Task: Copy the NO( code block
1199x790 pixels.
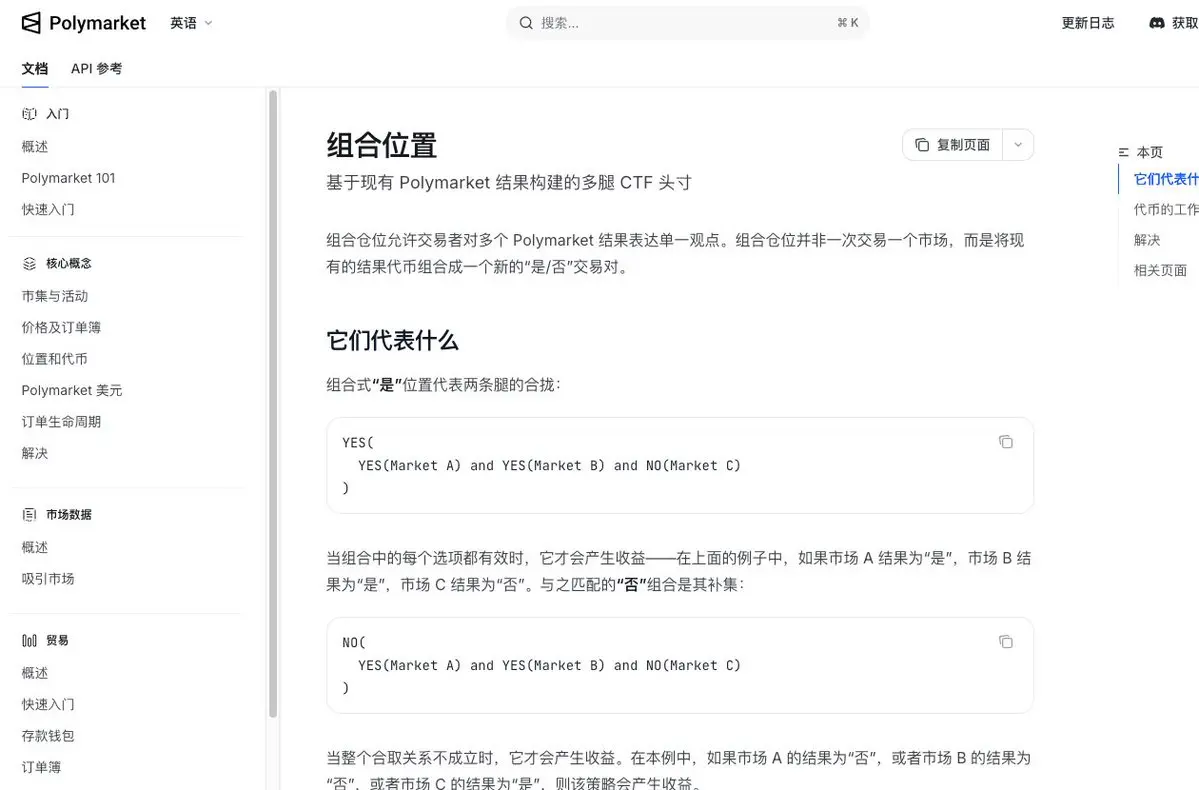Action: pyautogui.click(x=1006, y=642)
